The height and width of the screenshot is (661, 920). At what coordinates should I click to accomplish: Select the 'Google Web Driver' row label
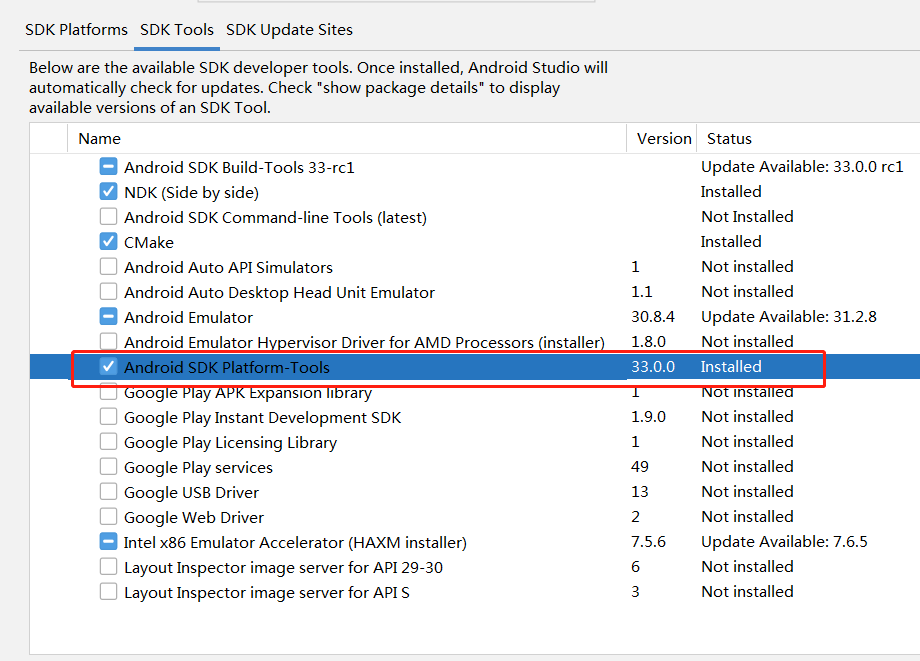tap(194, 517)
